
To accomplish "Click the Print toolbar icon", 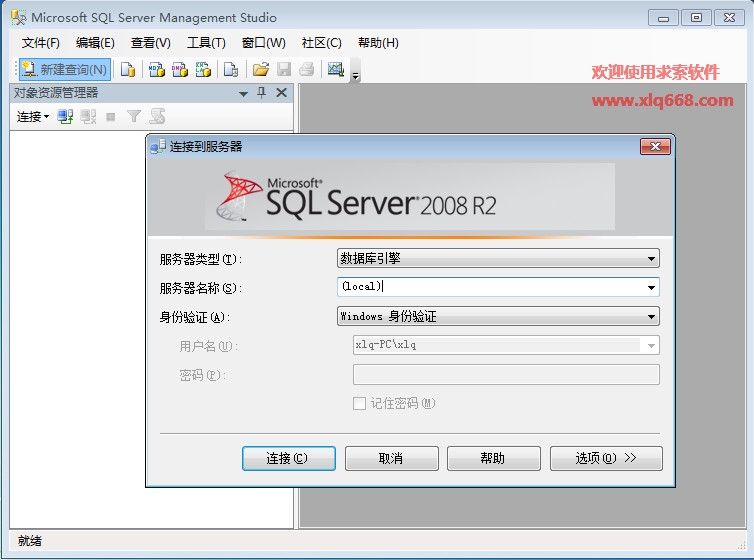I will coord(307,69).
